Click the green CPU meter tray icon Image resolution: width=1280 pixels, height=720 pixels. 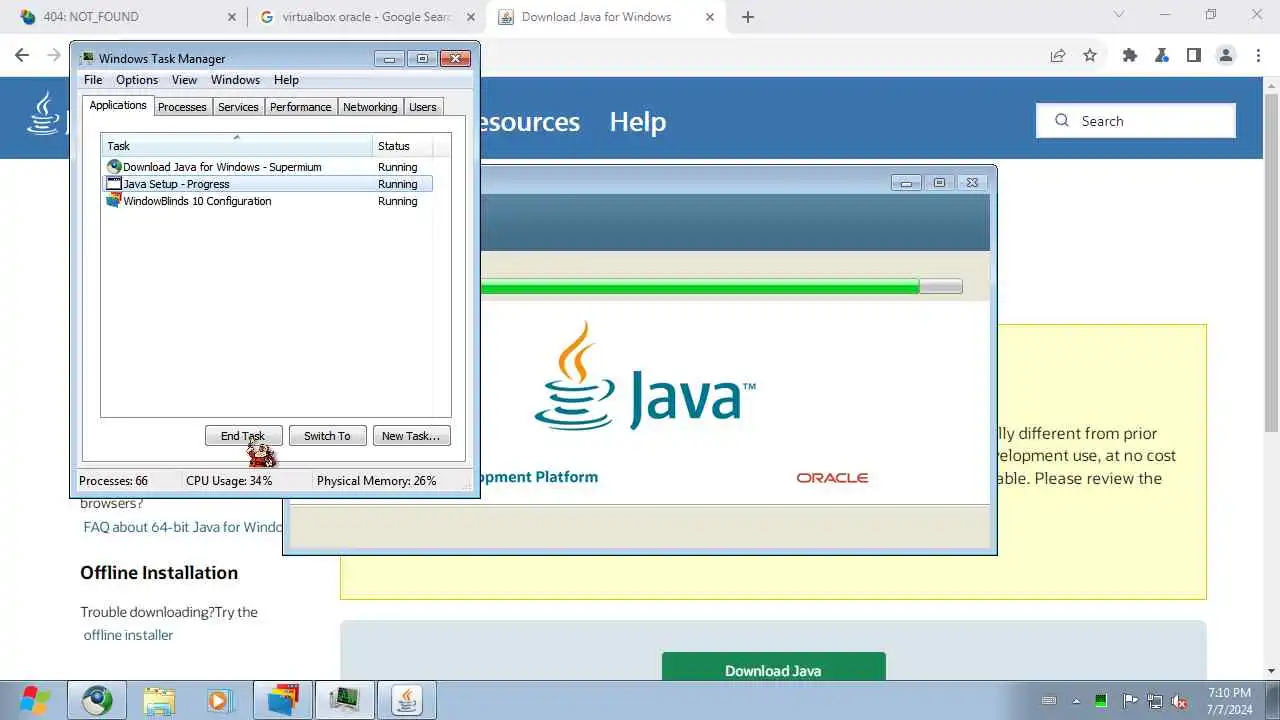pyautogui.click(x=1101, y=701)
